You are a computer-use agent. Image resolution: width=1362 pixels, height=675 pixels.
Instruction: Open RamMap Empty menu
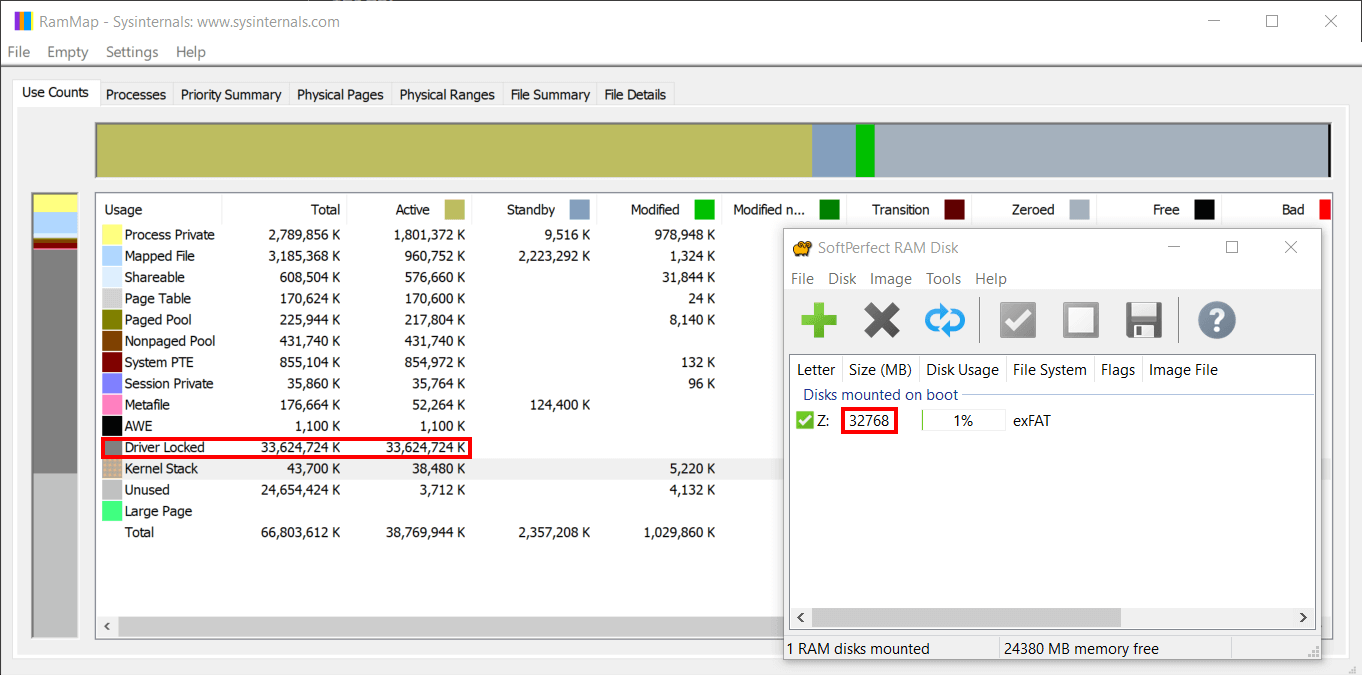pos(68,52)
